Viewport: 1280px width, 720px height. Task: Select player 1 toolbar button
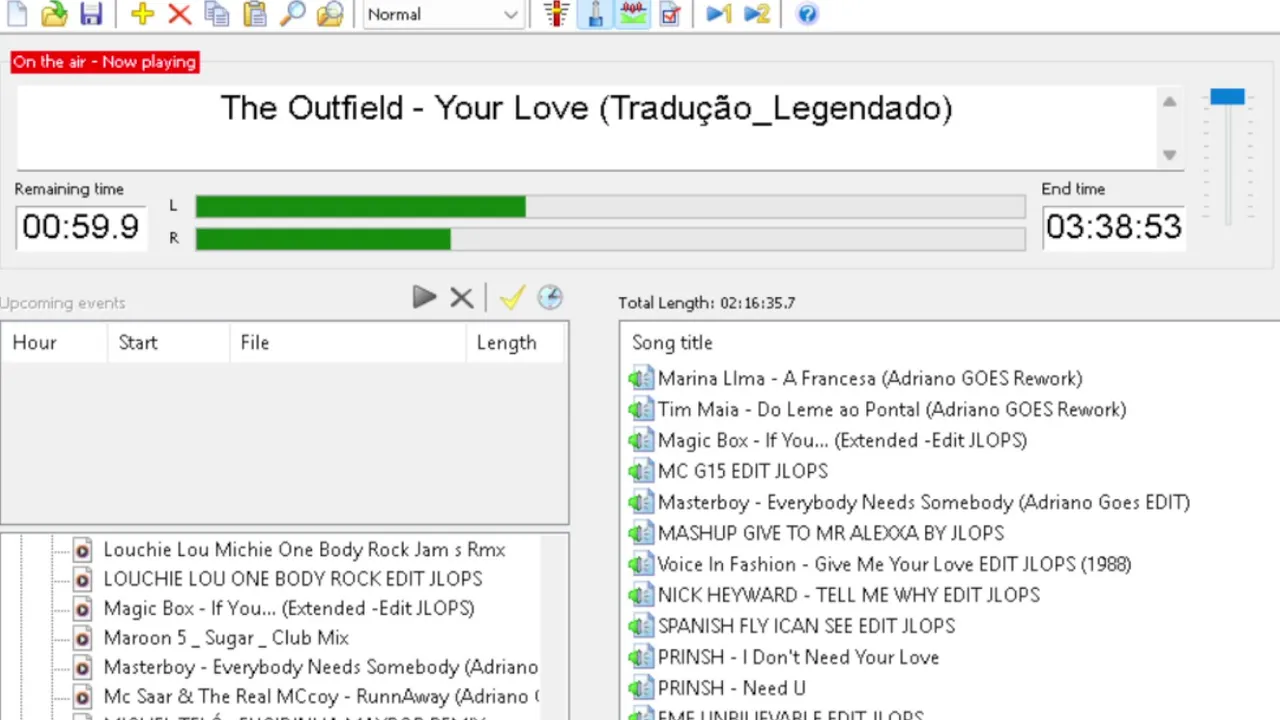click(719, 13)
